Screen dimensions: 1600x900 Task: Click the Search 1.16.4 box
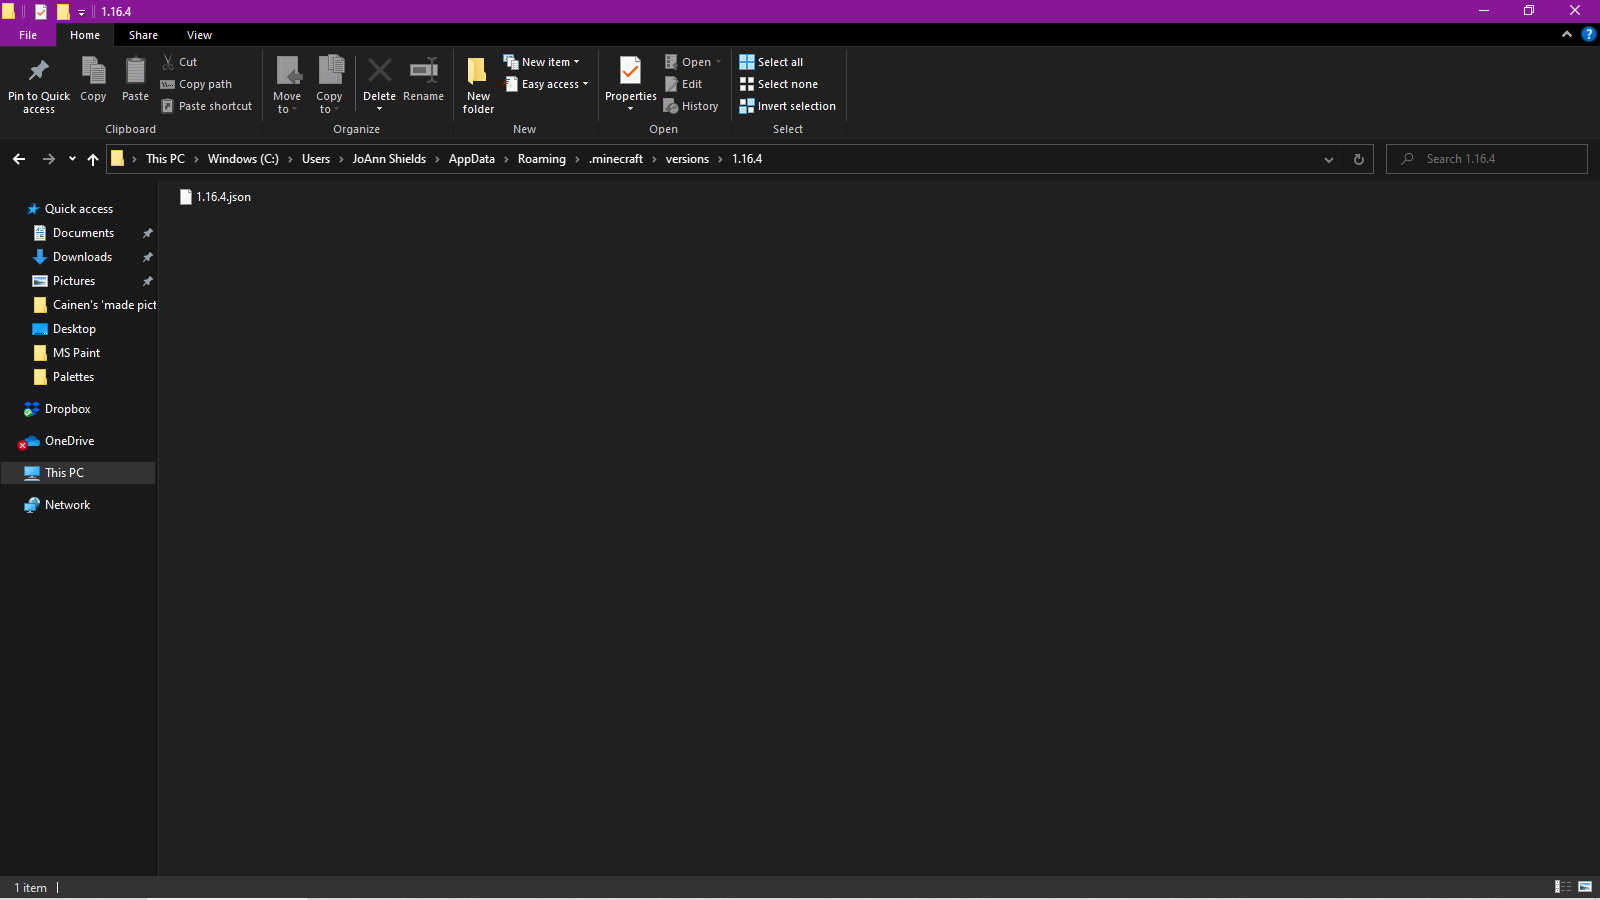click(1487, 159)
